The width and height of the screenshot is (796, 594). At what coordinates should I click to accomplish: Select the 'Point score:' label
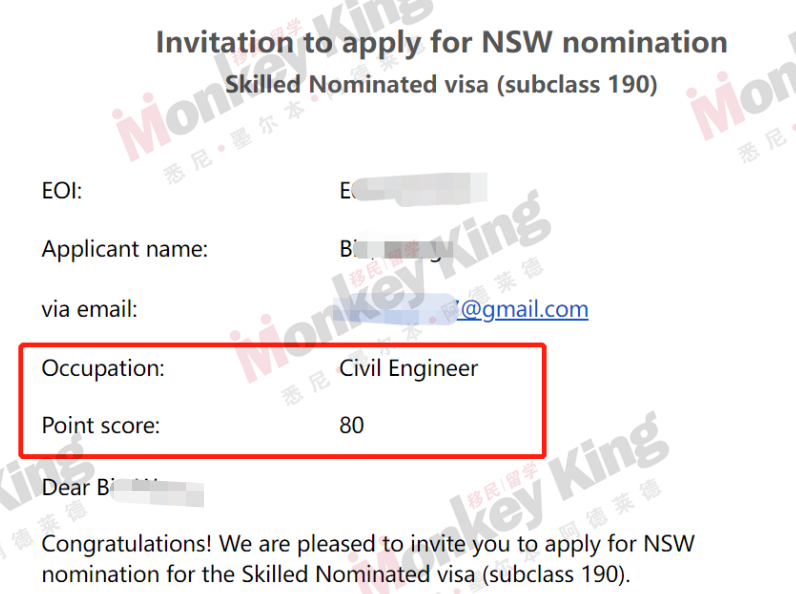coord(101,425)
